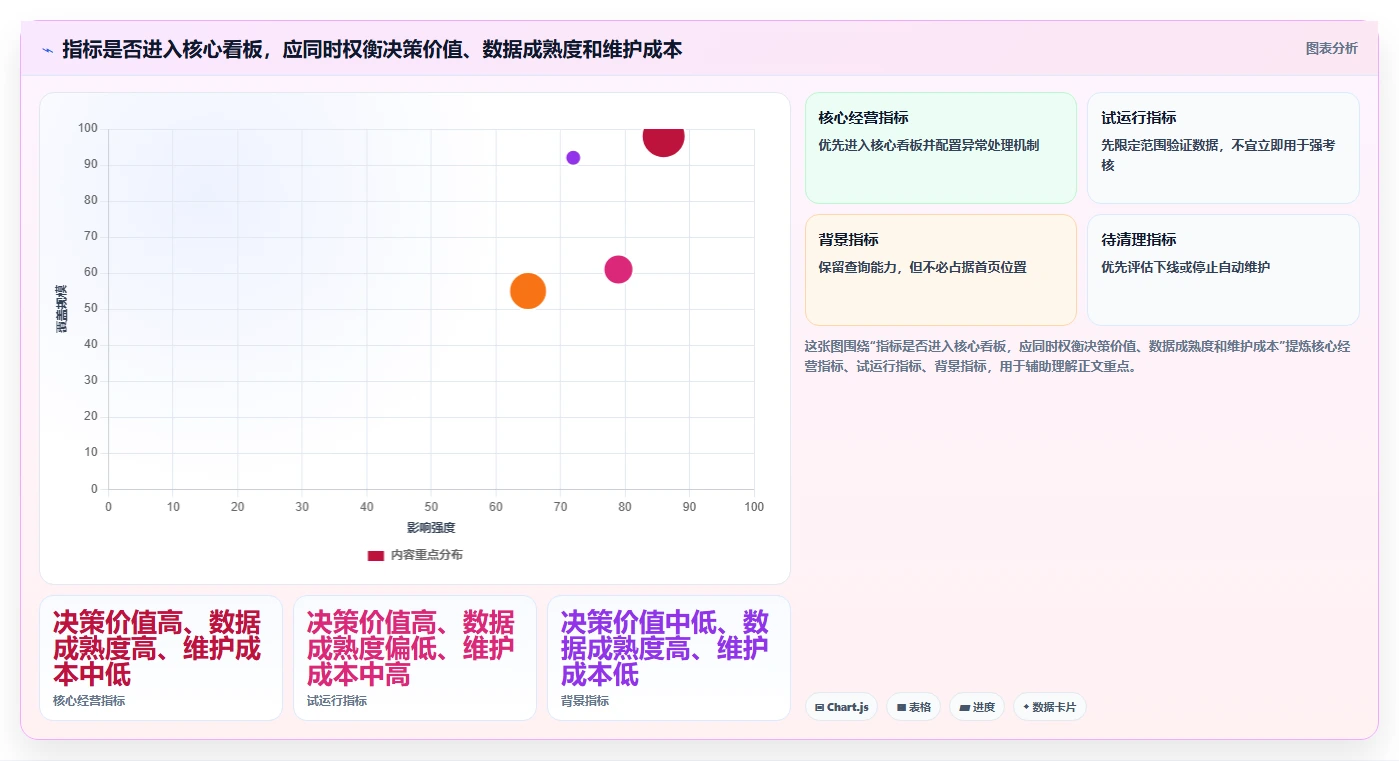The width and height of the screenshot is (1399, 761).
Task: Click 优先进入核心看板并配置异常处理机制 description
Action: (929, 145)
